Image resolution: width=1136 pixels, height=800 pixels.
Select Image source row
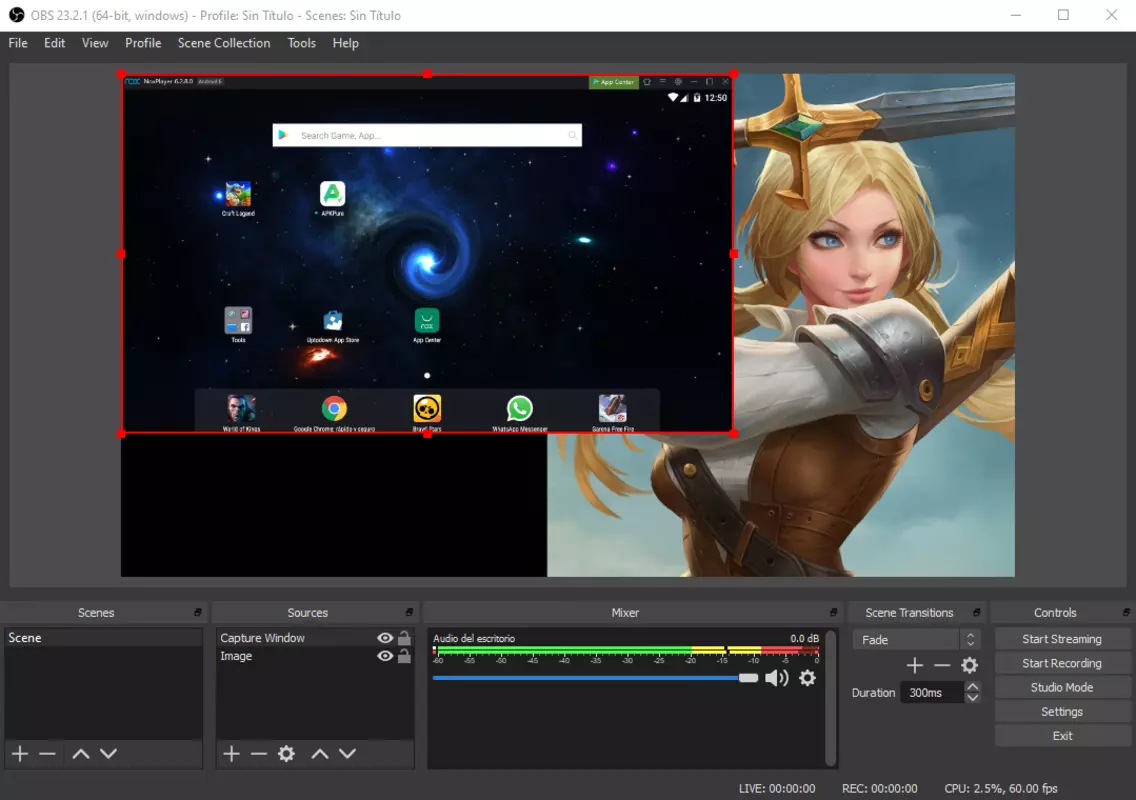(315, 656)
